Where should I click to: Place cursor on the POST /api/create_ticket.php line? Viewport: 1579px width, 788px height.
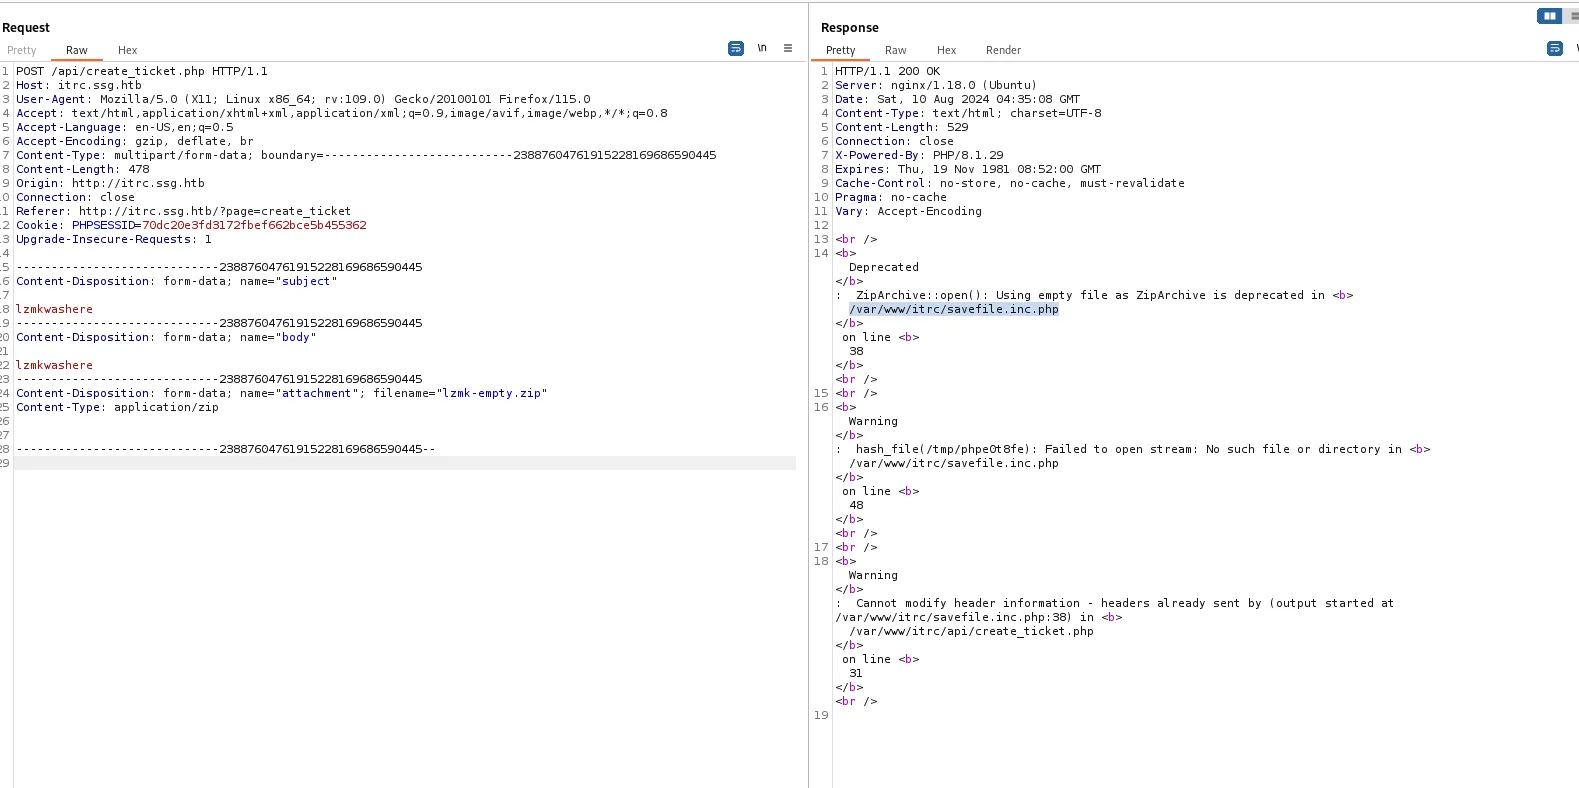pos(141,71)
